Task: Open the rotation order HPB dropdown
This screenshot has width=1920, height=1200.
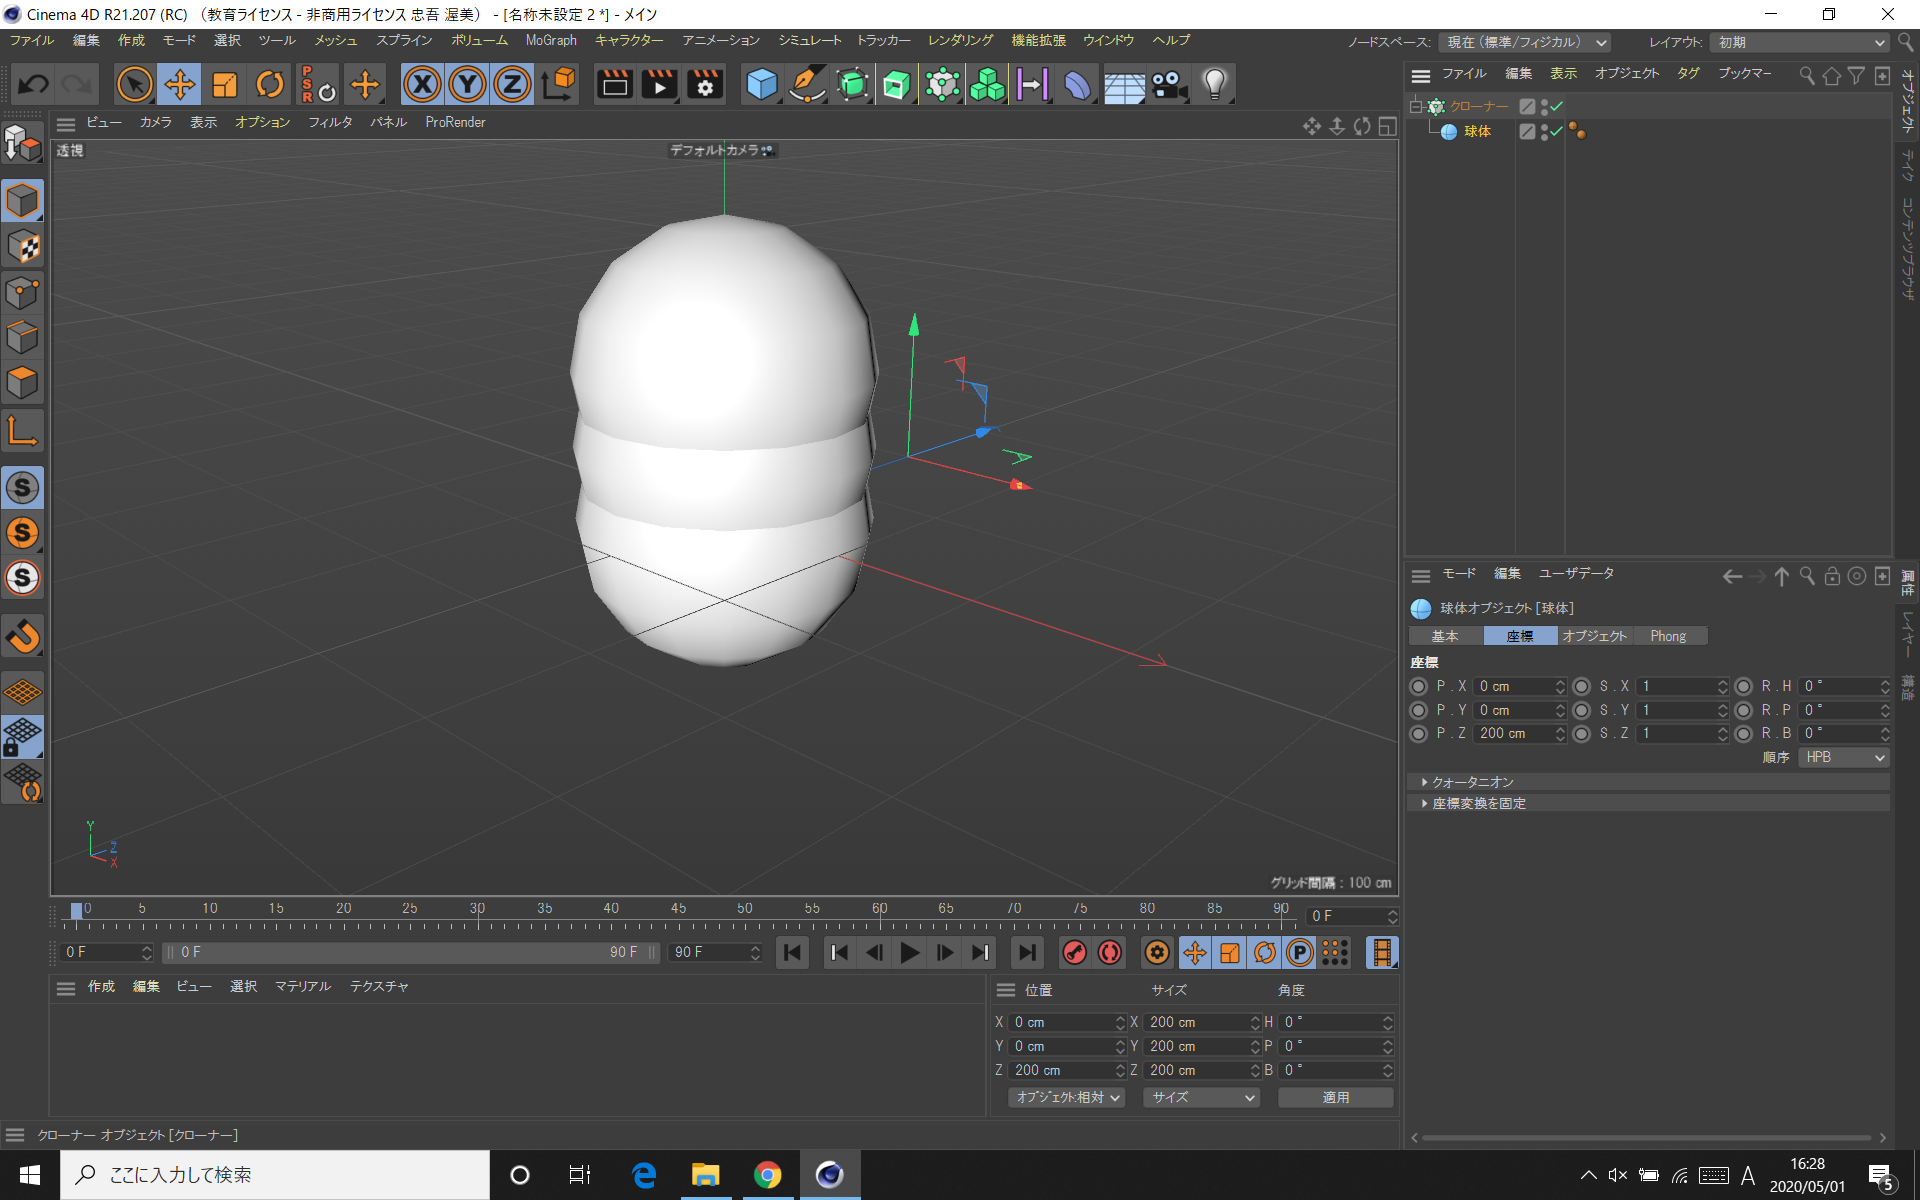Action: tap(1843, 757)
